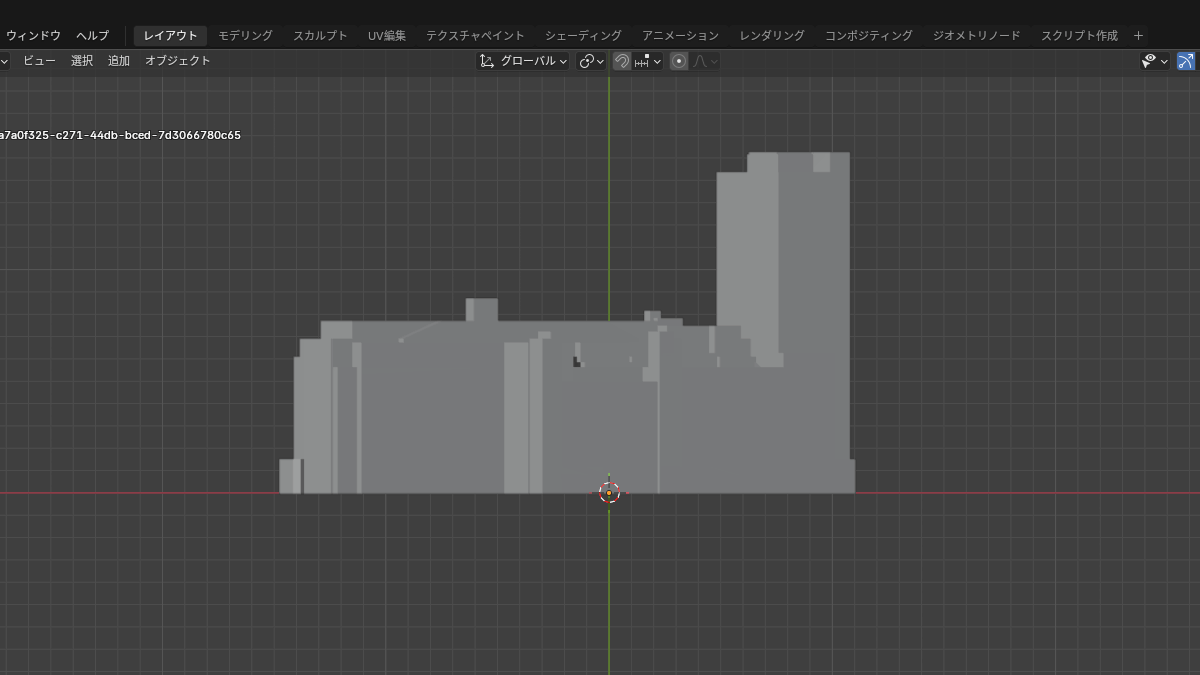Click the transform orientation axes icon
This screenshot has width=1200, height=675.
click(487, 61)
